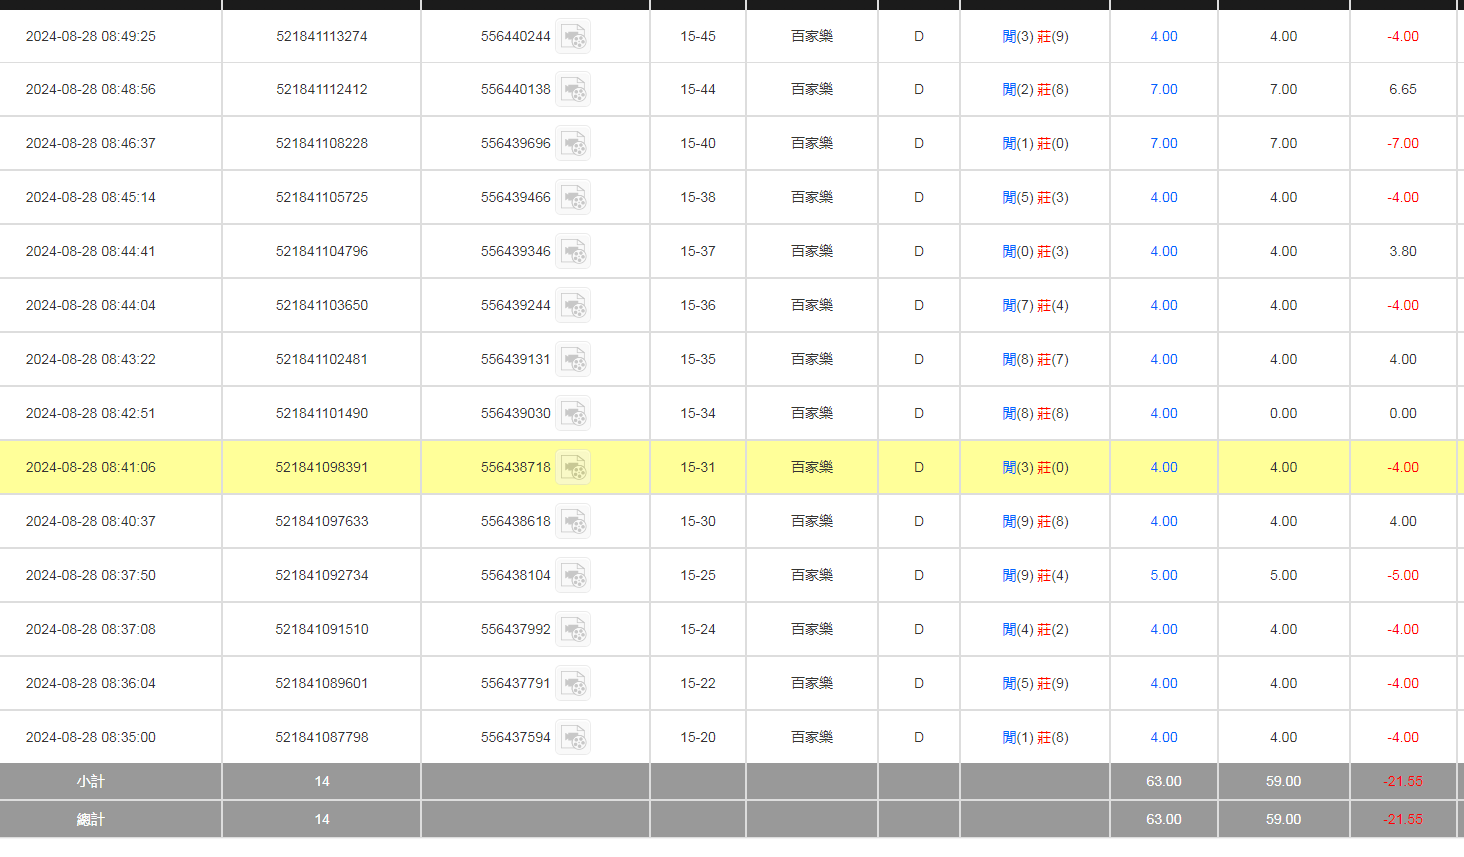This screenshot has height=857, width=1464.
Task: Click replay icon next to 556439346
Action: (x=573, y=252)
